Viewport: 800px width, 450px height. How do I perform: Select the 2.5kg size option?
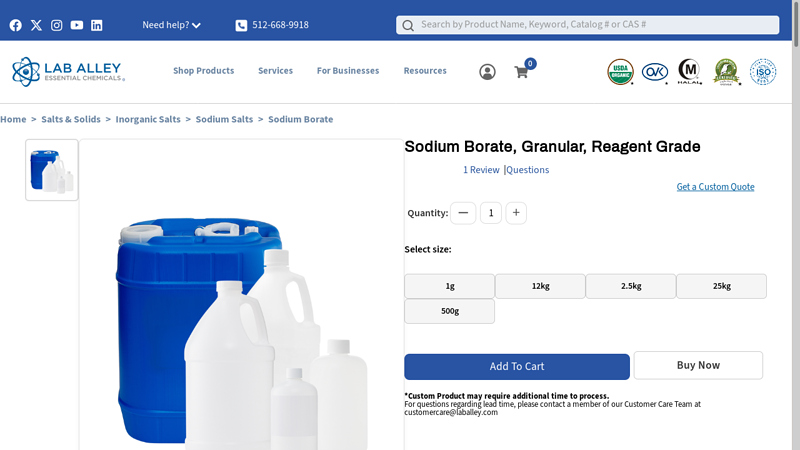click(x=631, y=286)
